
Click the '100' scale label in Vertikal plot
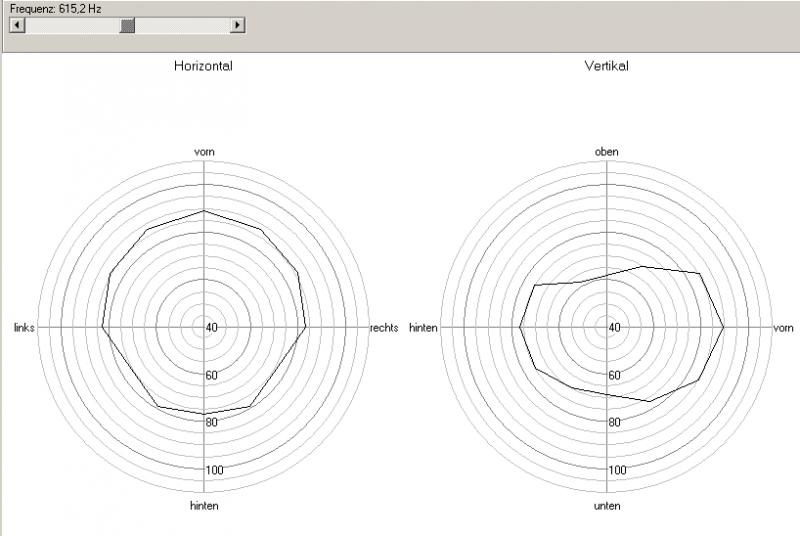(x=617, y=470)
